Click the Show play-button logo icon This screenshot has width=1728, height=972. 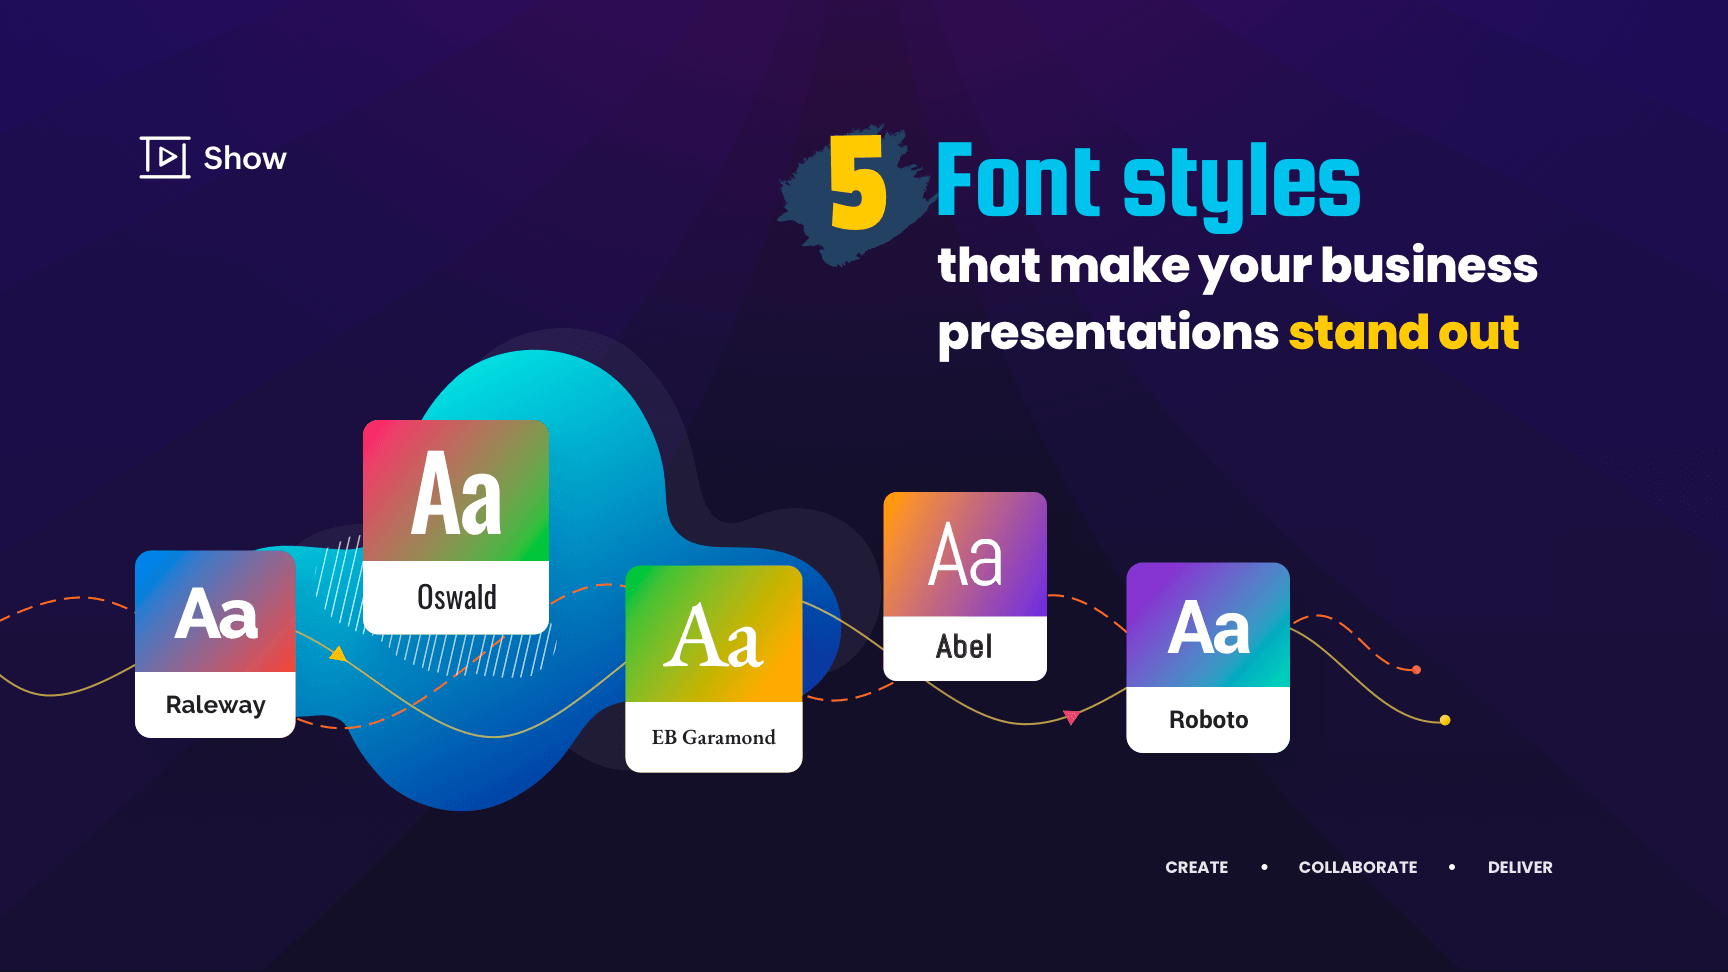tap(165, 157)
